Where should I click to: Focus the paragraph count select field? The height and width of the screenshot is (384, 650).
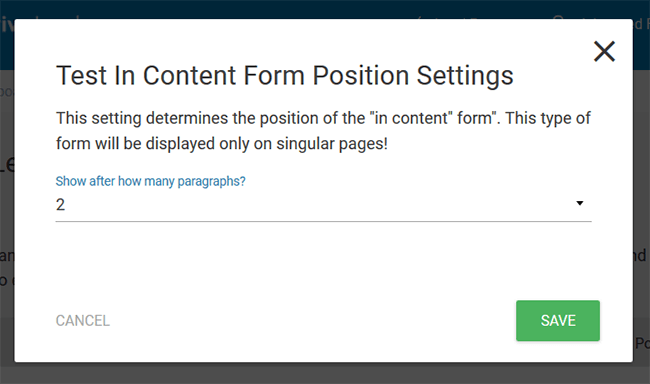coord(323,204)
